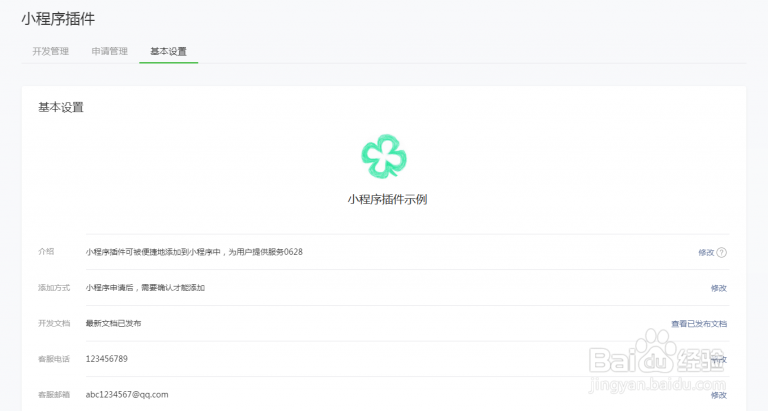Click the Baidu paw watermark logo
Image resolution: width=768 pixels, height=411 pixels.
pos(662,358)
